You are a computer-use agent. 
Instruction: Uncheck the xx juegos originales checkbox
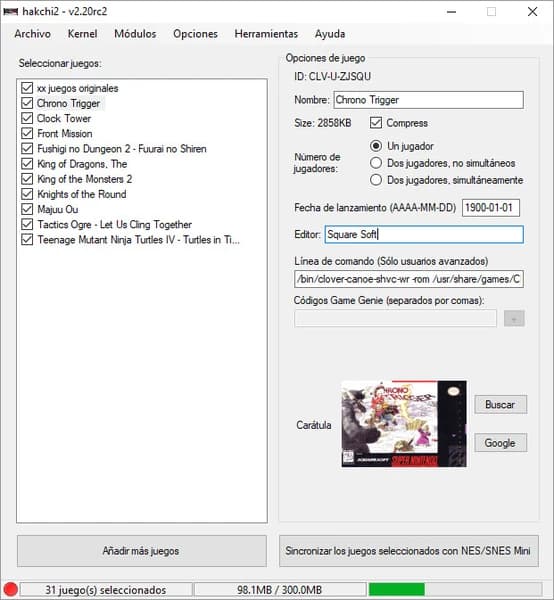coord(27,88)
